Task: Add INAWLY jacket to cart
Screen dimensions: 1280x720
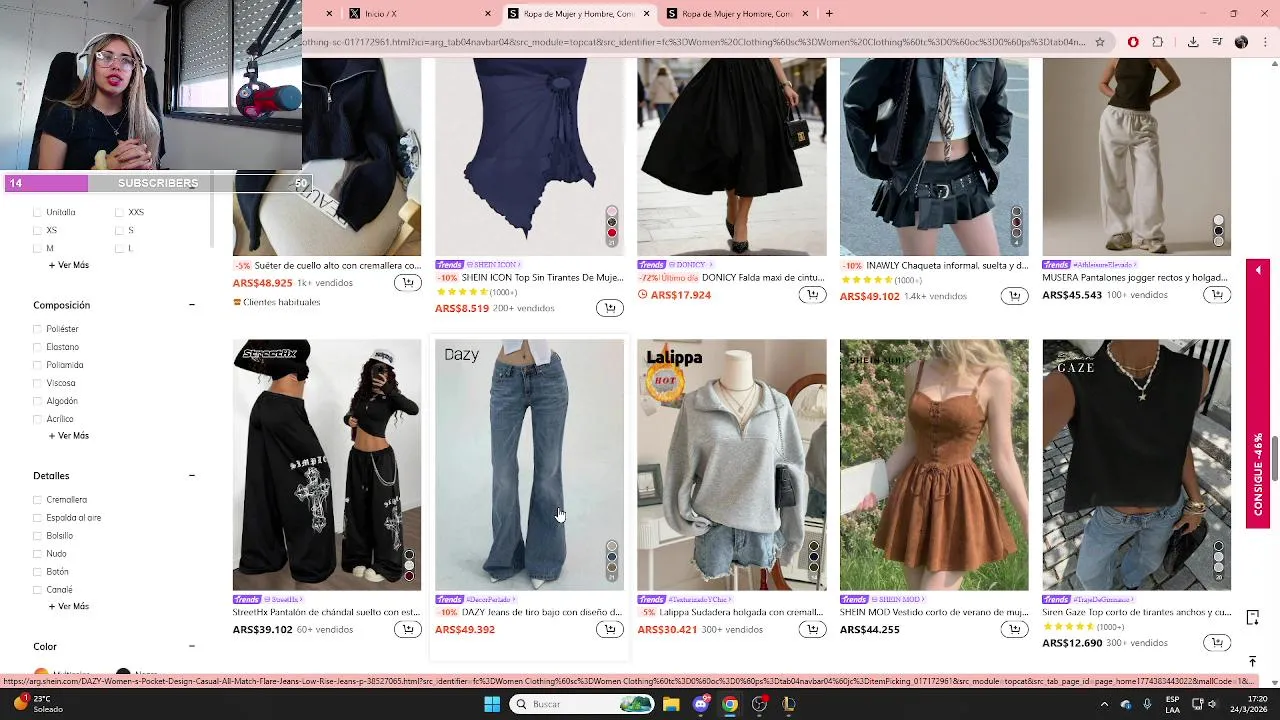Action: [x=1014, y=296]
